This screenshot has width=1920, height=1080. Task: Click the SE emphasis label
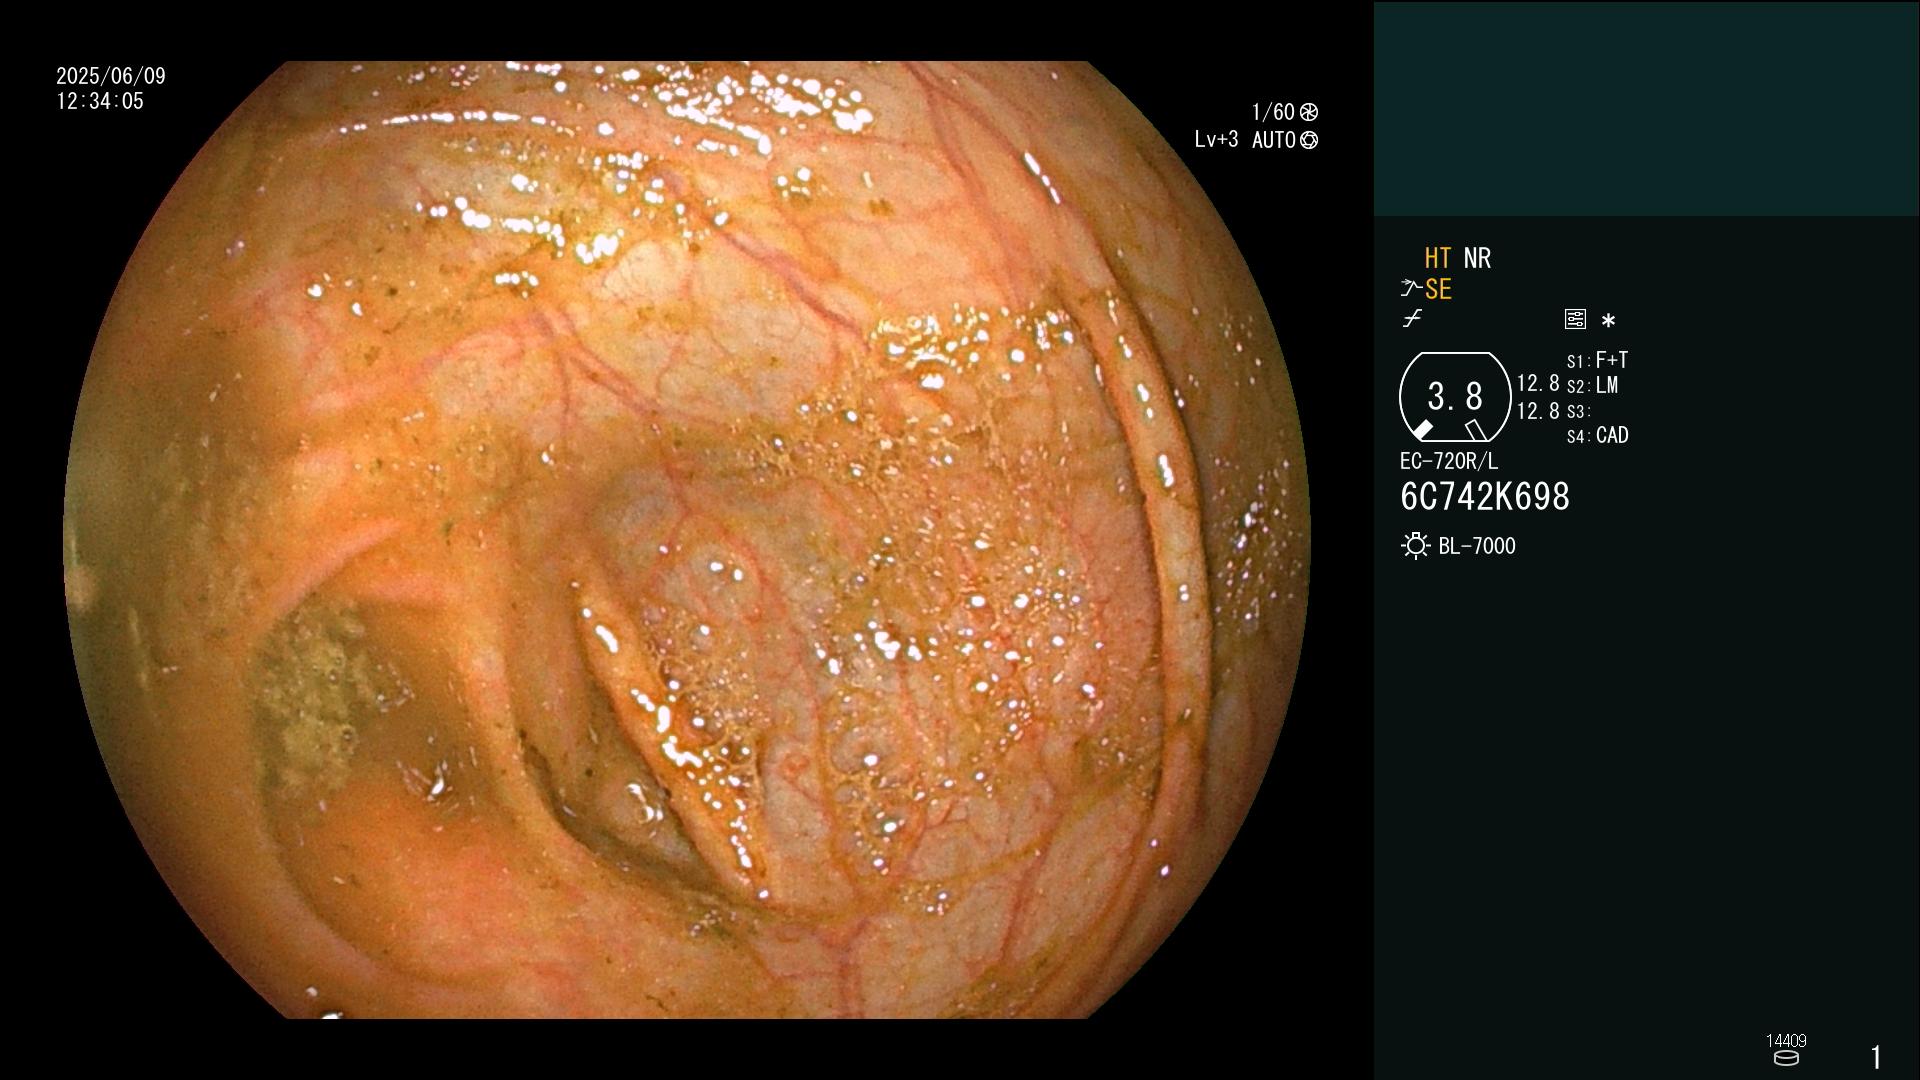[1438, 289]
